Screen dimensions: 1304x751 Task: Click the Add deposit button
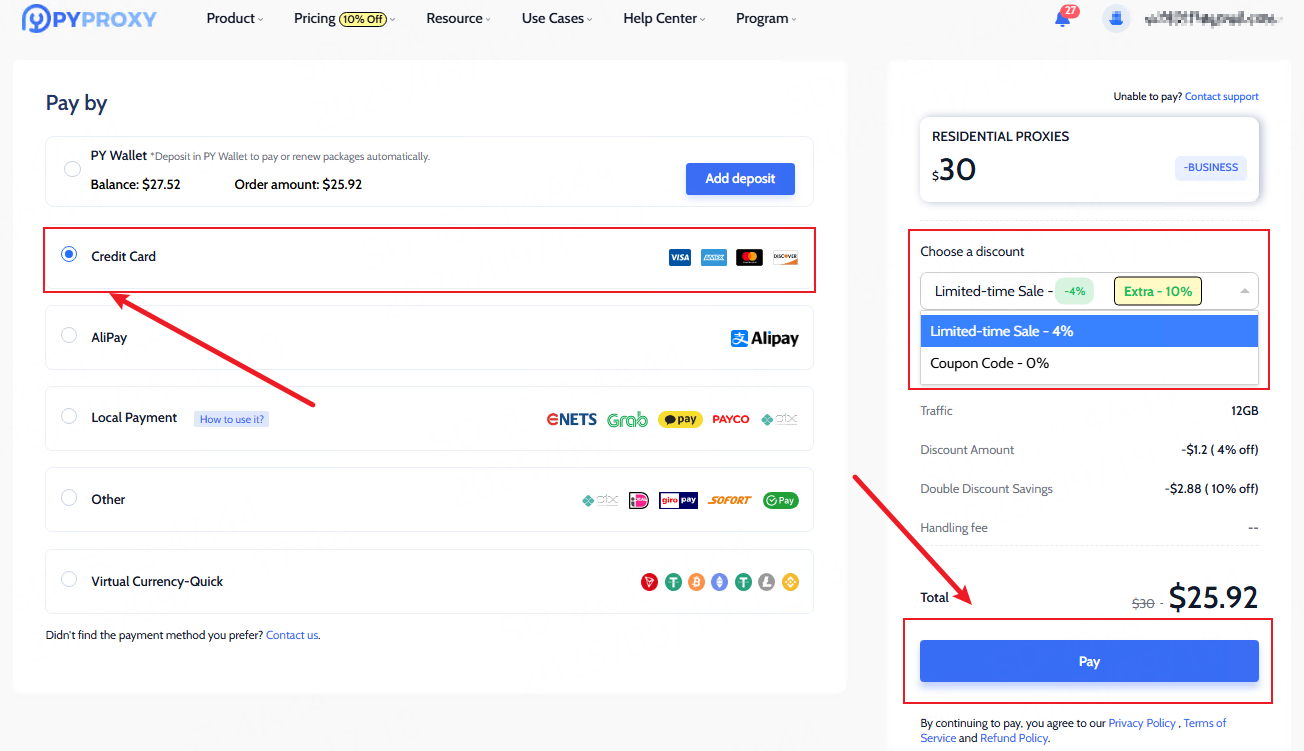740,179
